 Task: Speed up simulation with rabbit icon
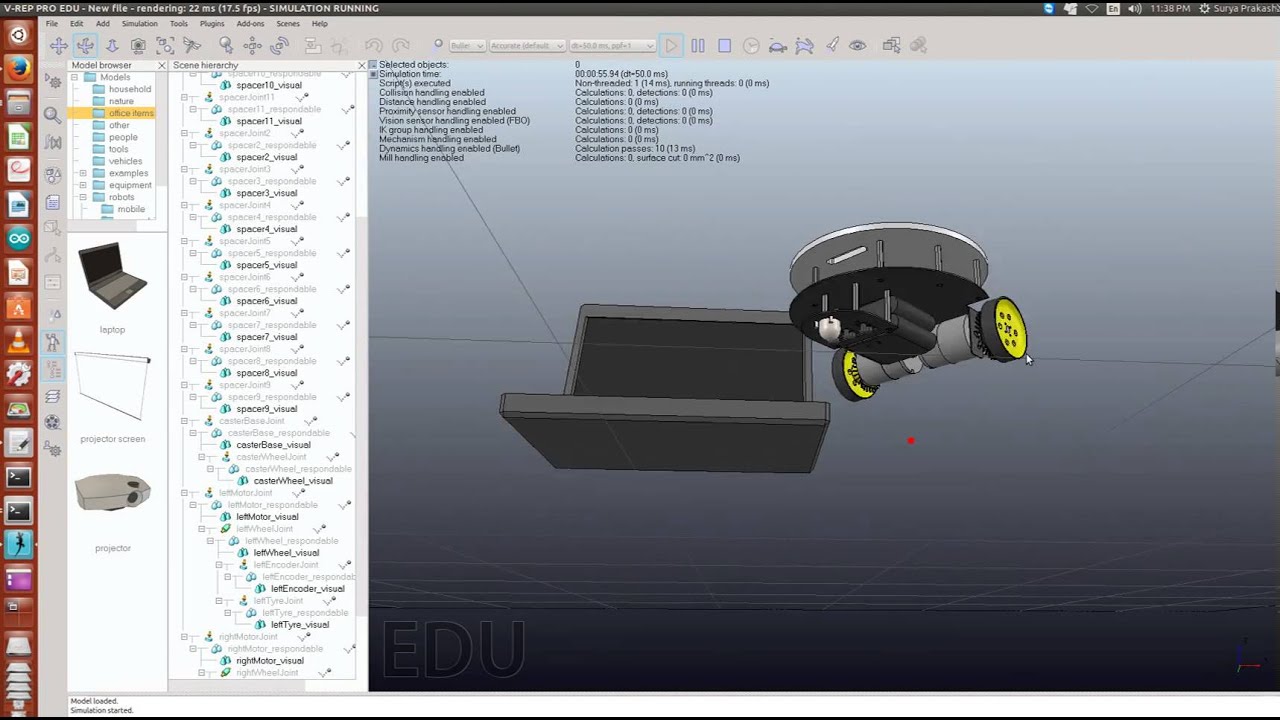(805, 45)
